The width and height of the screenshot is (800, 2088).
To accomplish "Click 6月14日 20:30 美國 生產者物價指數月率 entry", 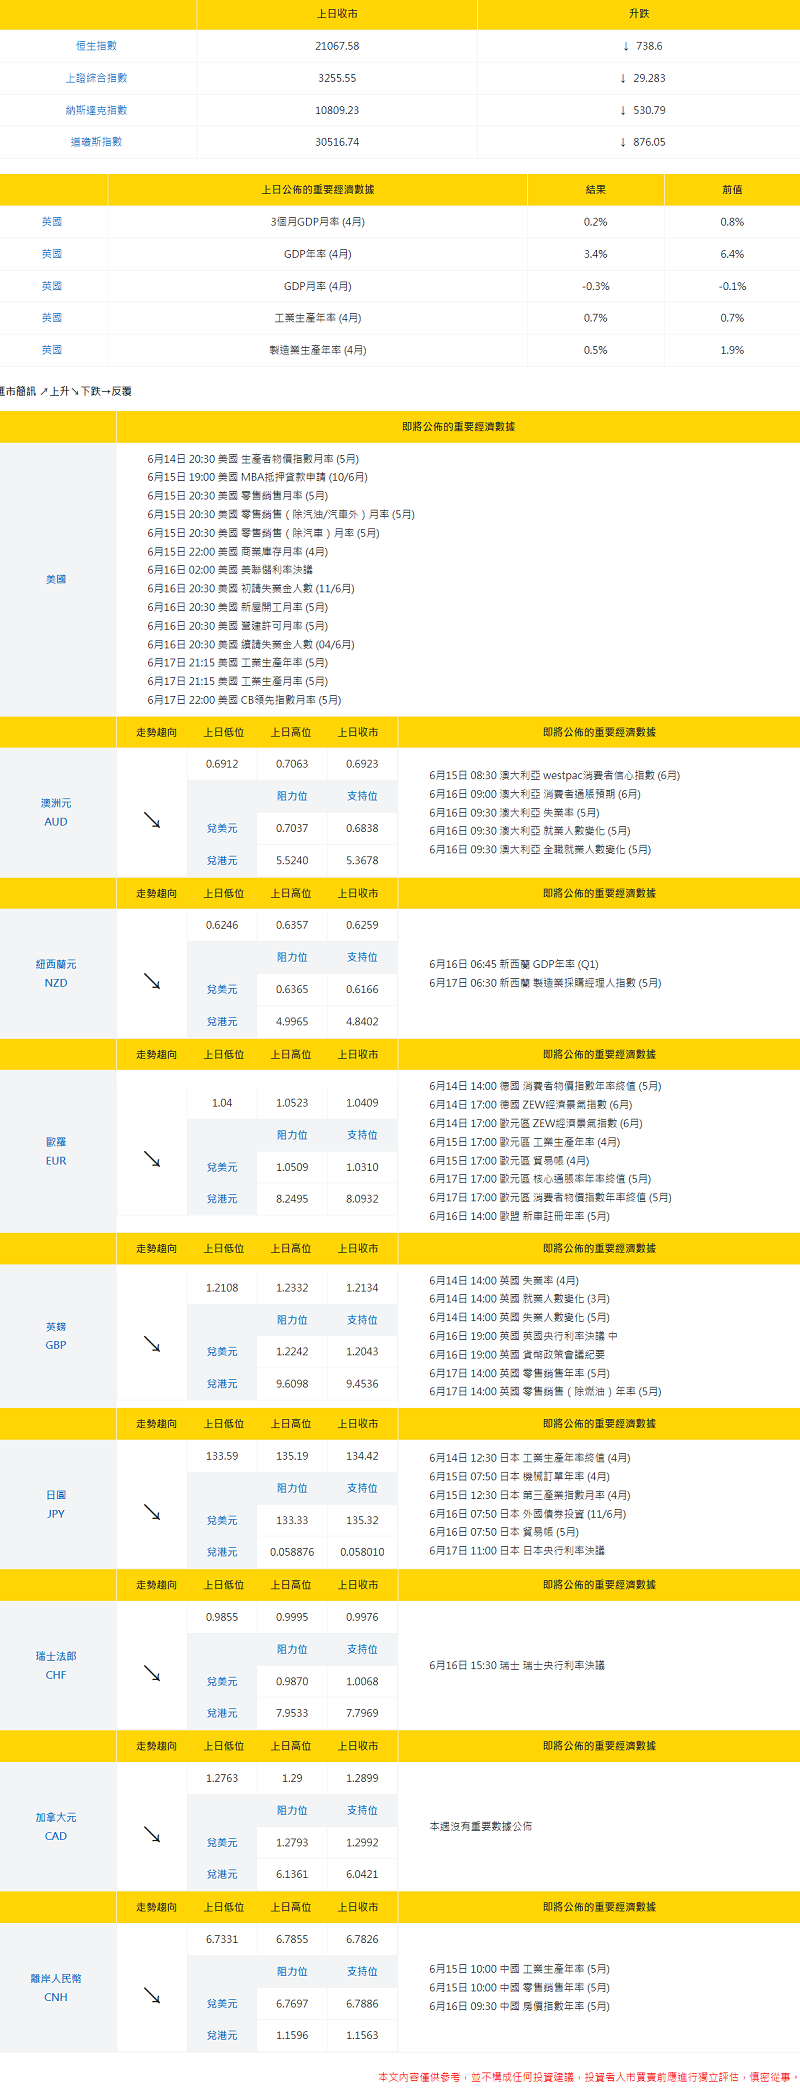I will (253, 459).
